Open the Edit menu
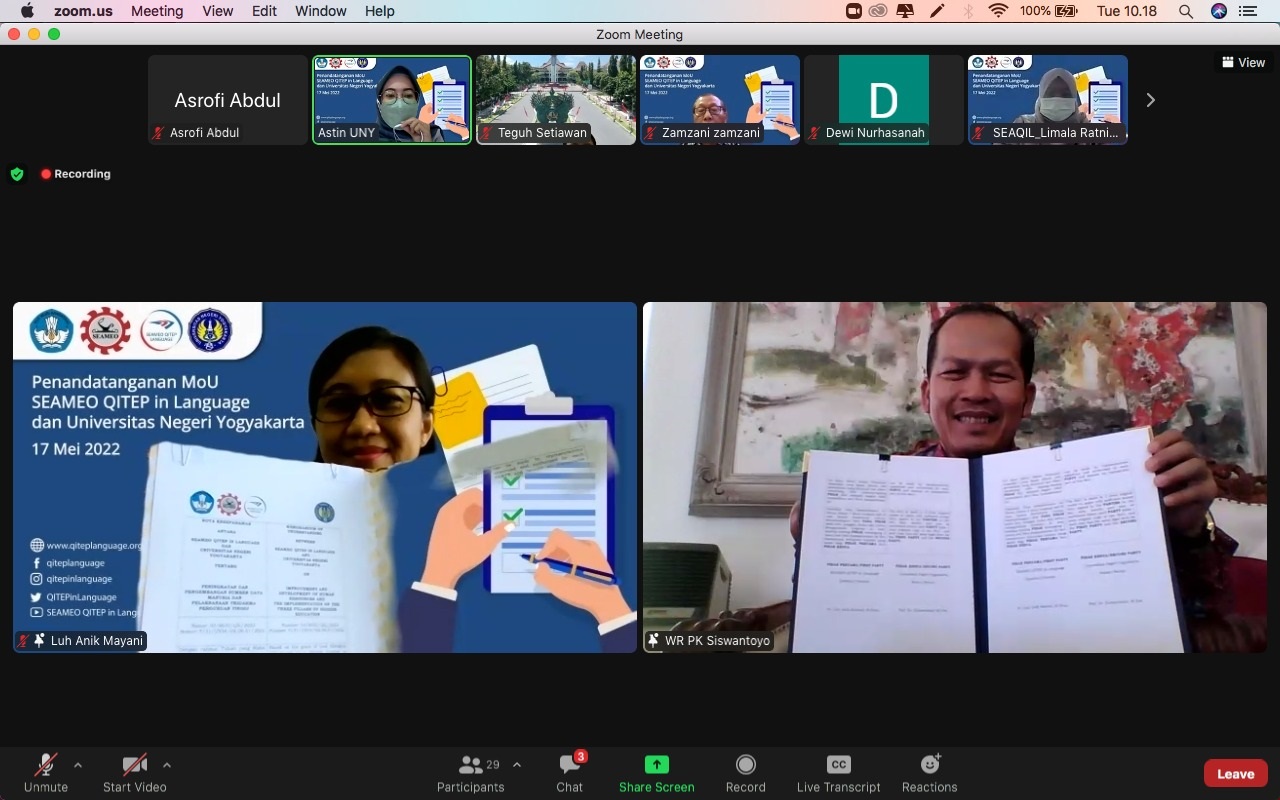 (264, 11)
